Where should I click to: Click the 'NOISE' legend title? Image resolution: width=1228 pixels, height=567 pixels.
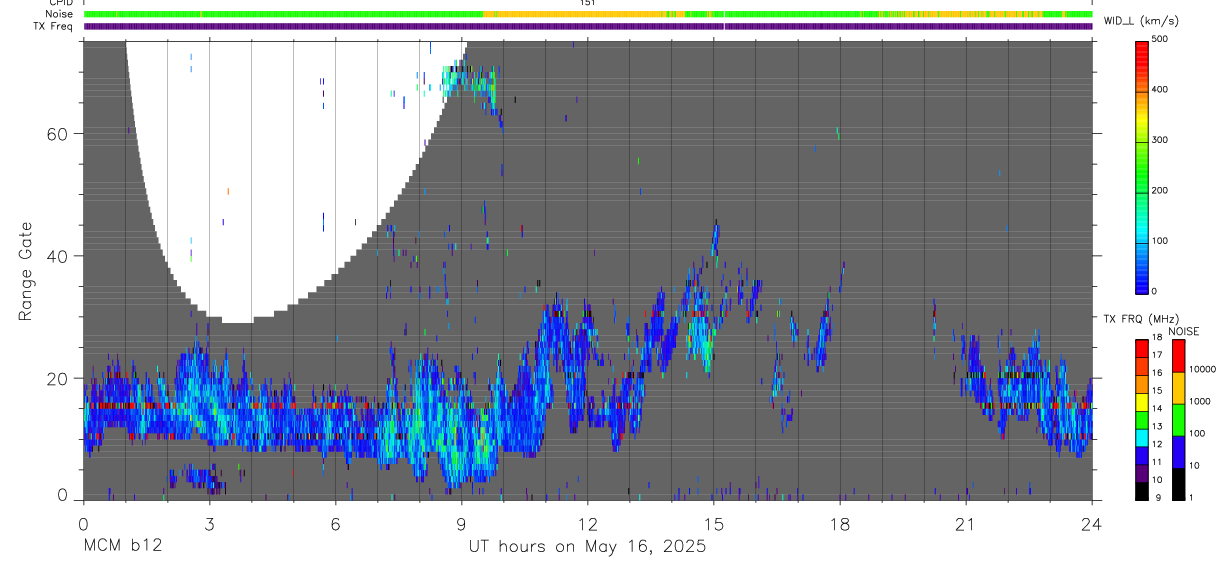[x=1184, y=331]
